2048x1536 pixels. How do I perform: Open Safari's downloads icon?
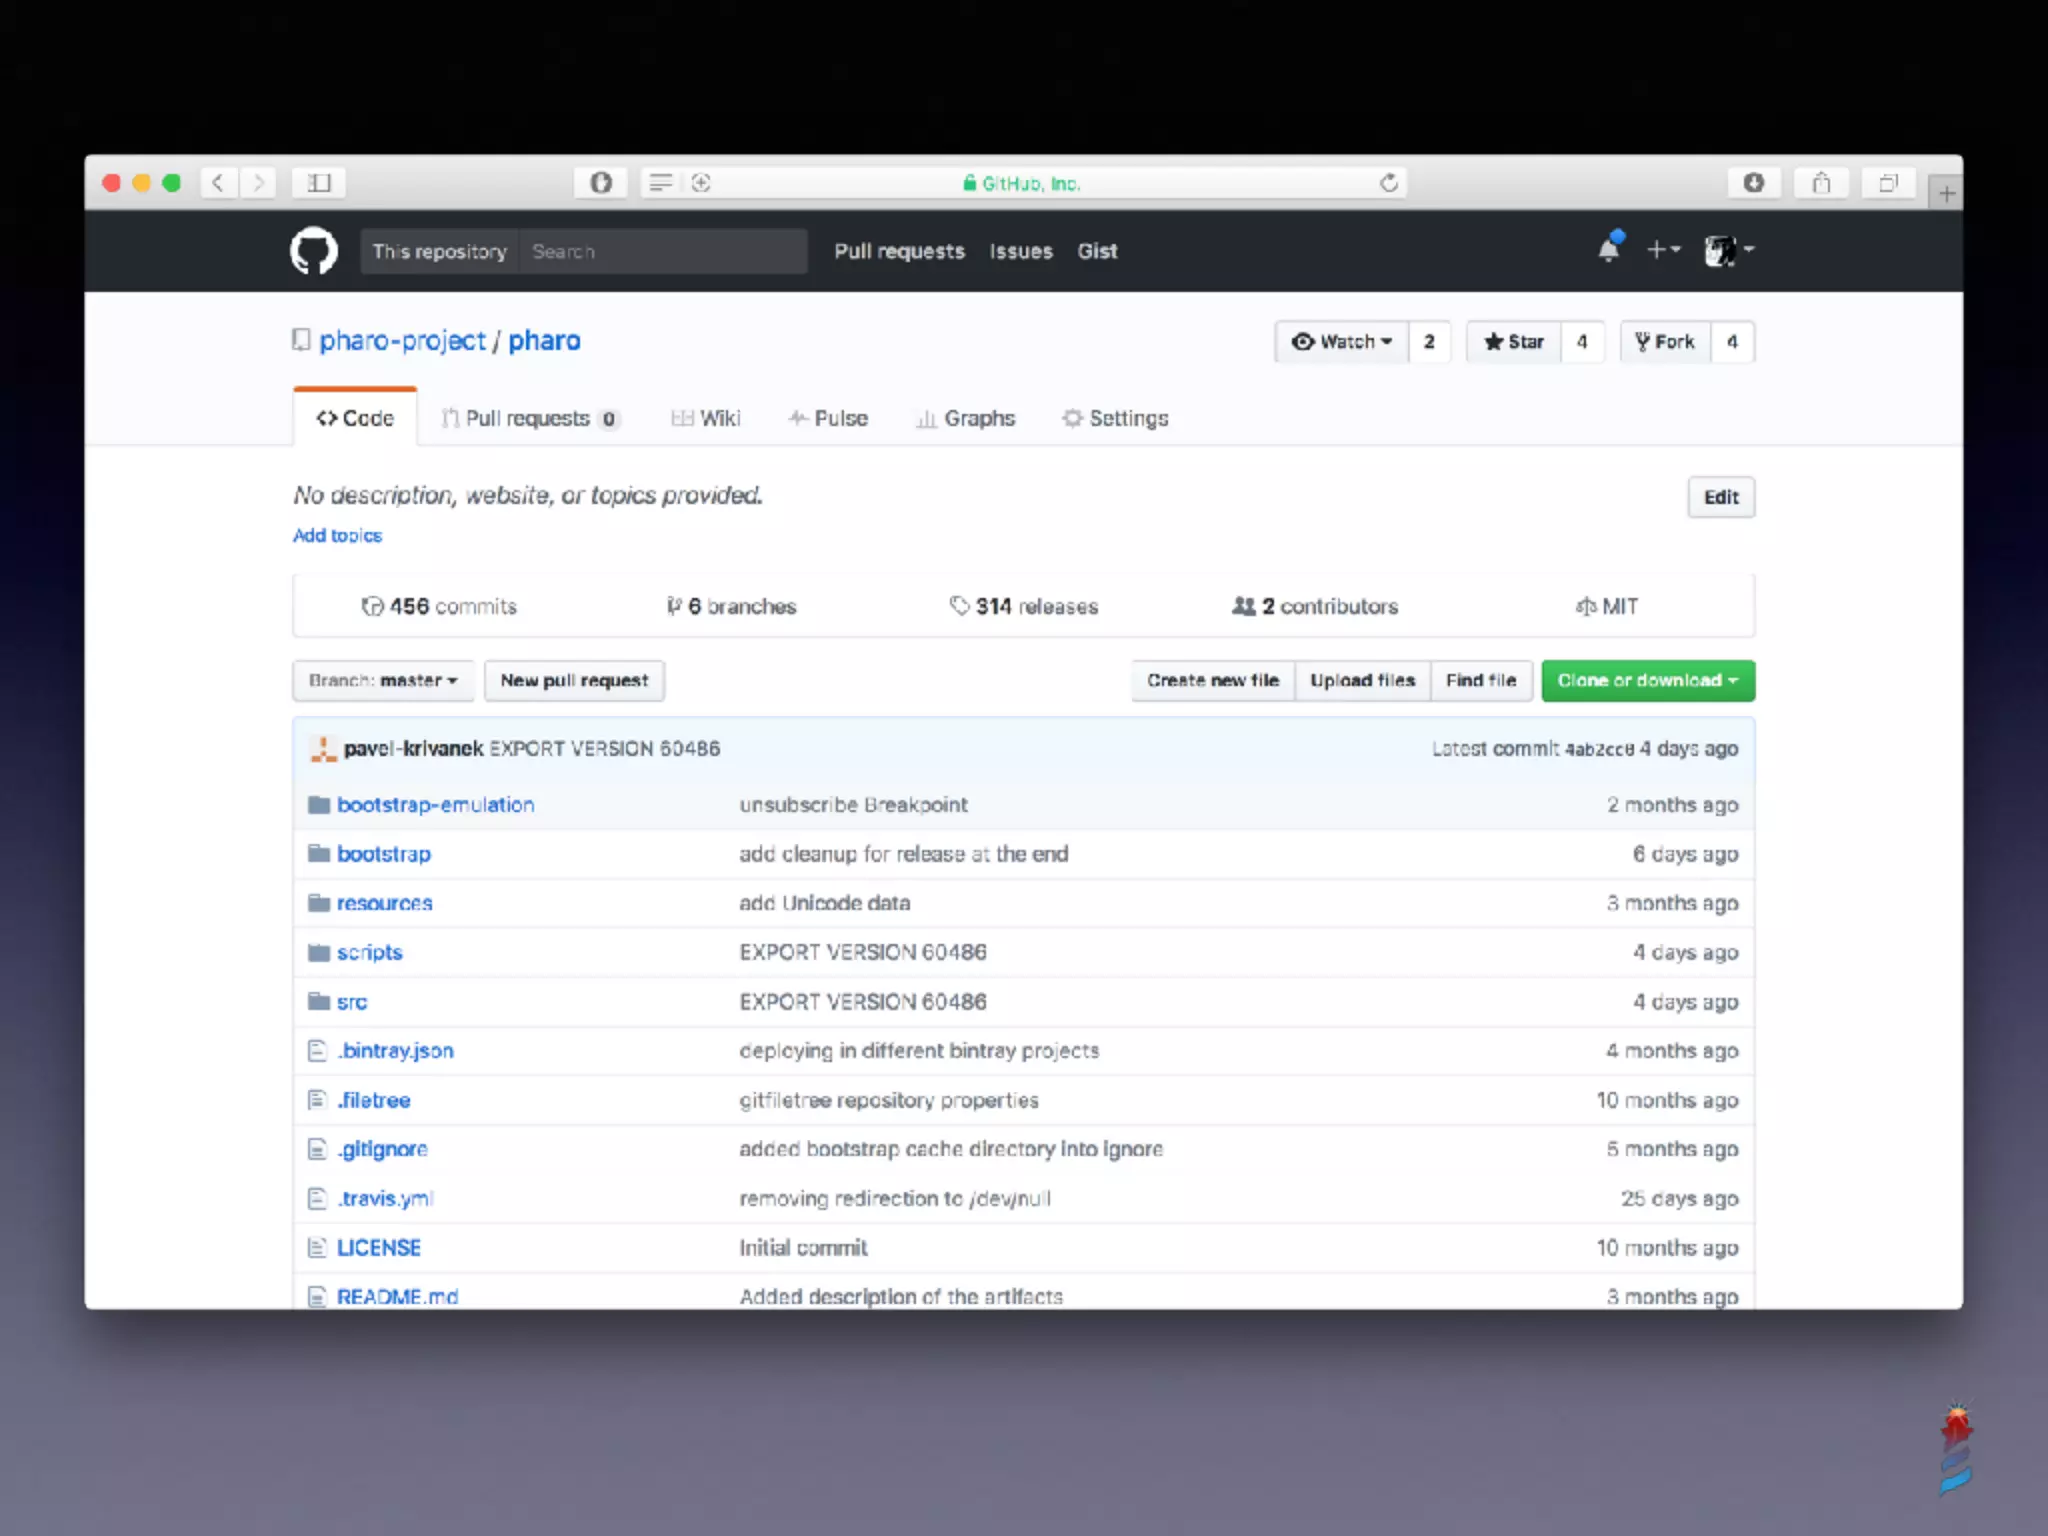pyautogui.click(x=1753, y=183)
